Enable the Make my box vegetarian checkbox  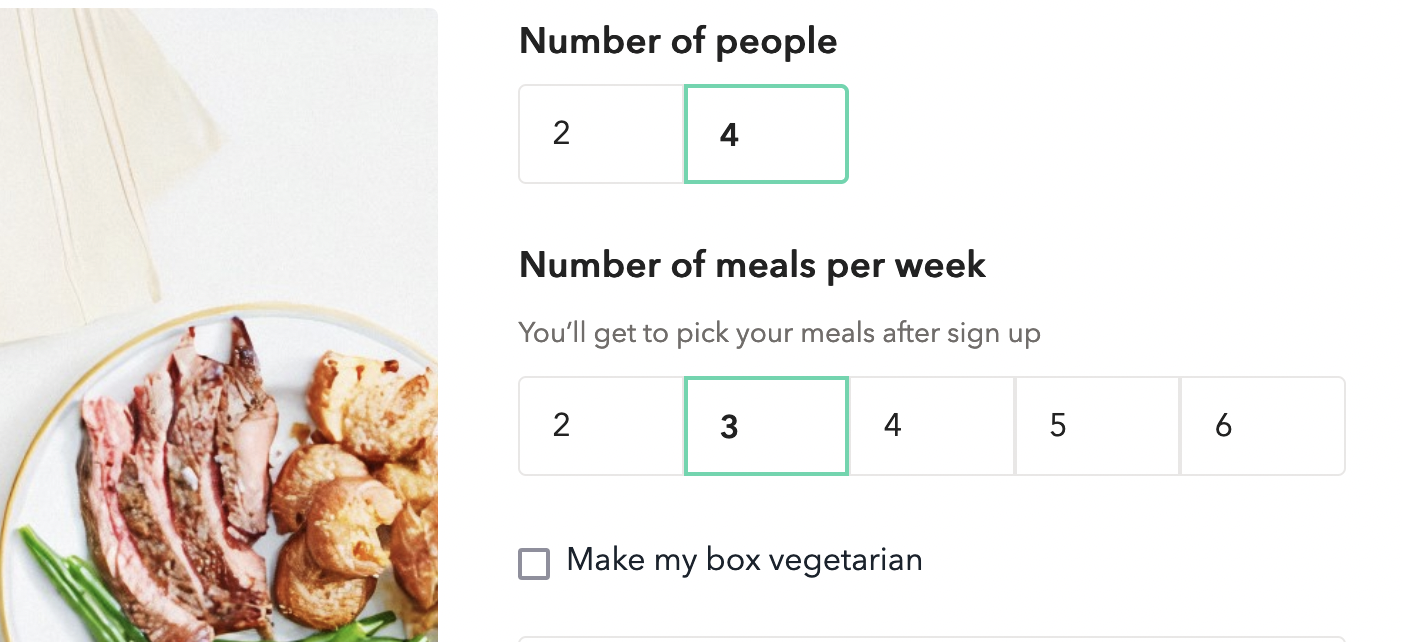534,563
